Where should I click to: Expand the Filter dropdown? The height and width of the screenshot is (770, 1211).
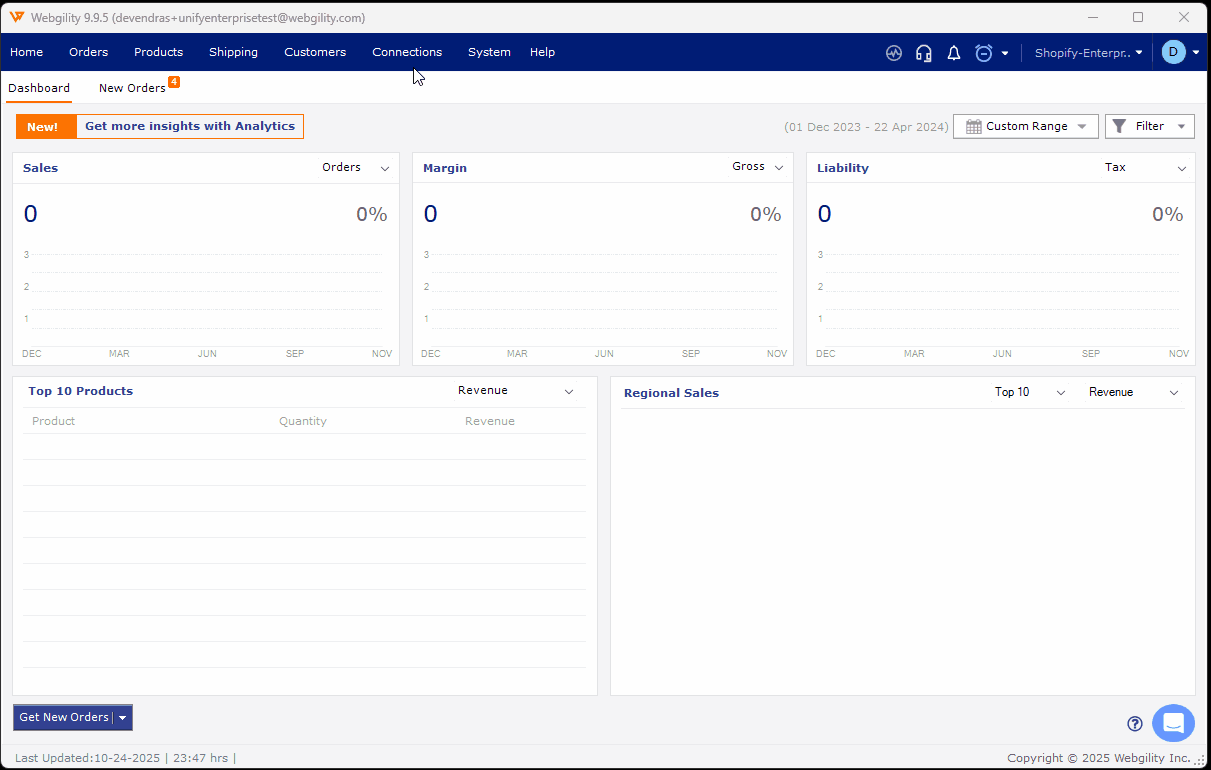click(x=1150, y=126)
